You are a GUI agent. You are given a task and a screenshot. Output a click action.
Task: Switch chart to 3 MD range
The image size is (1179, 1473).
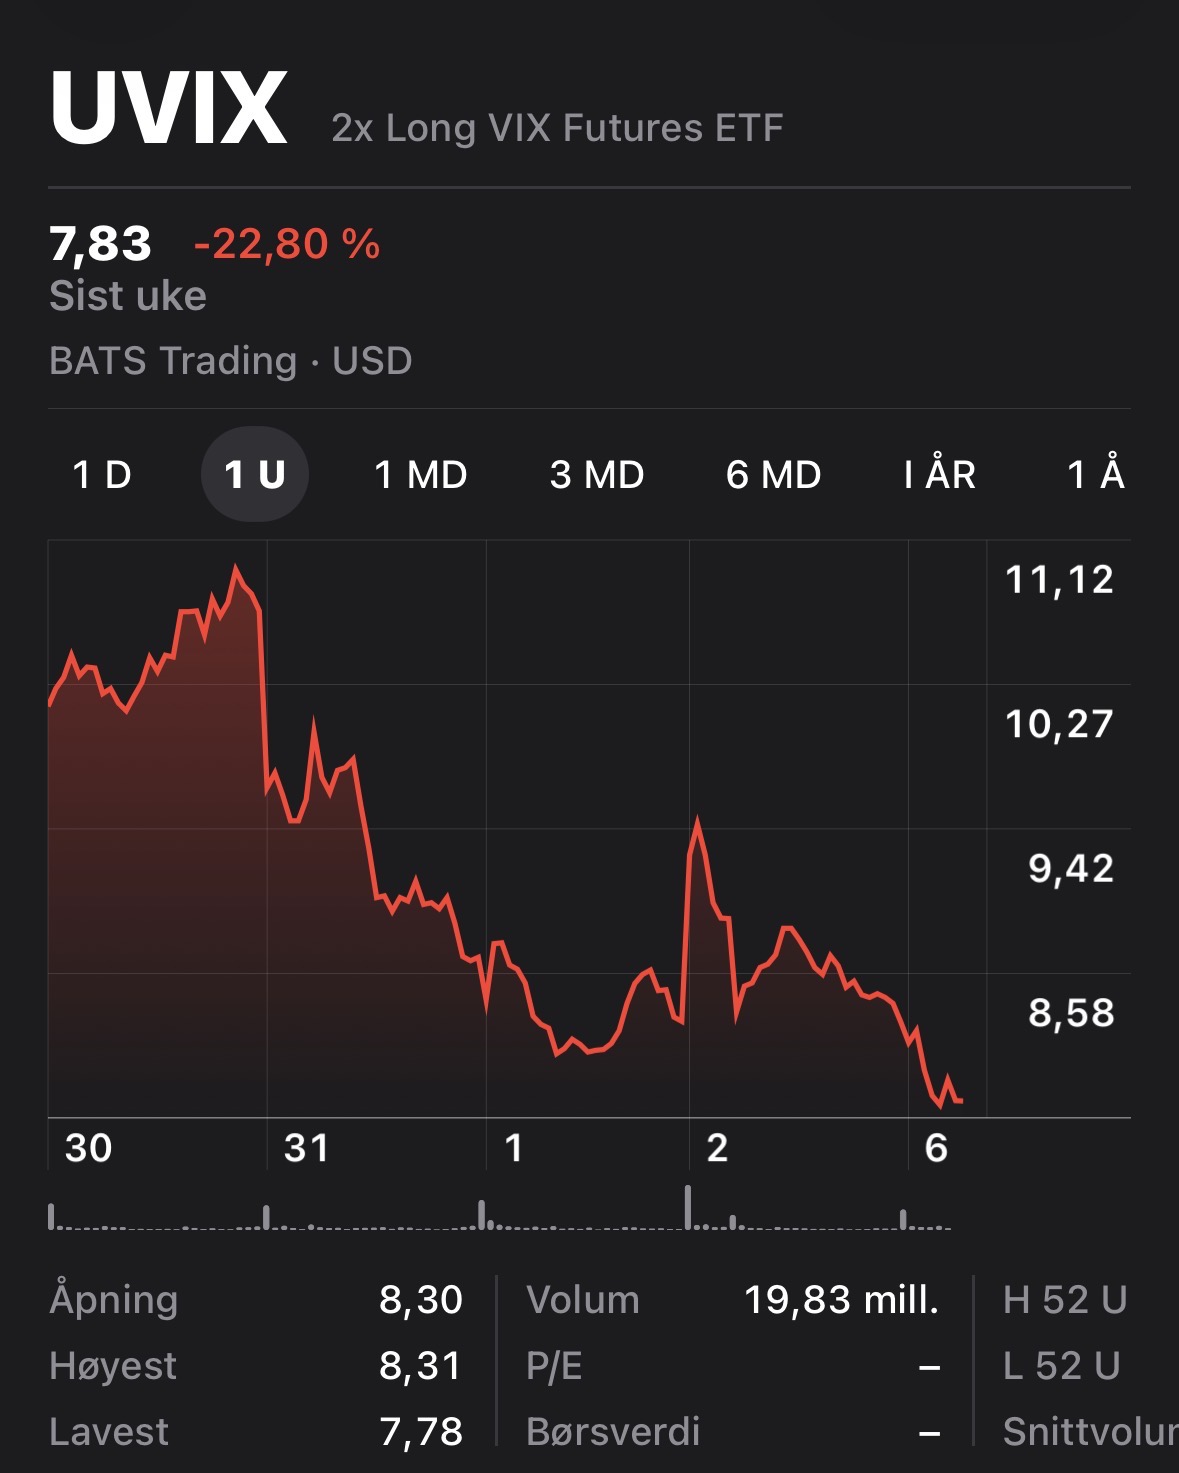click(x=597, y=474)
